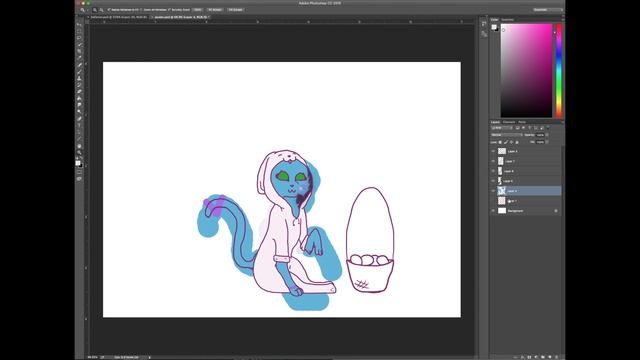The height and width of the screenshot is (360, 640).
Task: Select the Rectangular Marquee tool
Action: [x=79, y=31]
